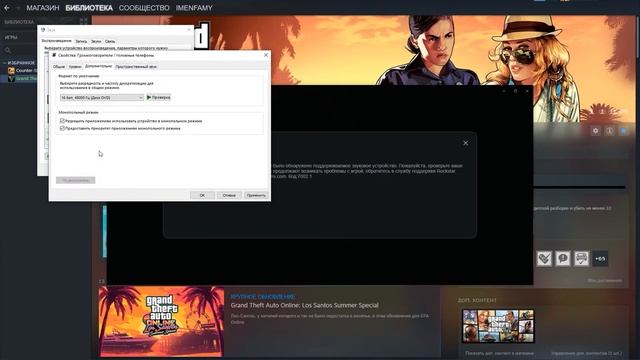
Task: Select the Counter-Strike game entry icon
Action: click(x=11, y=71)
